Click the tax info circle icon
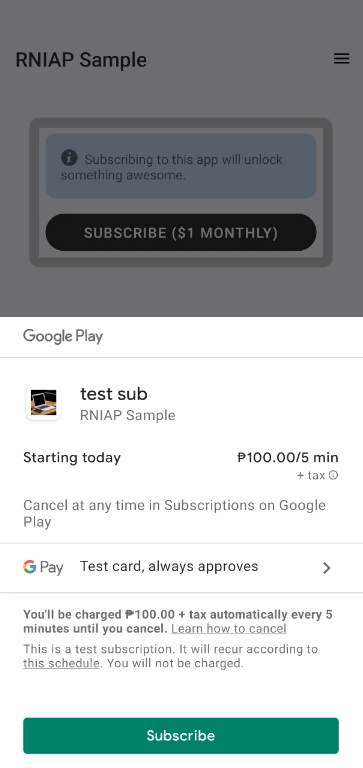Screen dimensions: 363x768 tap(333, 475)
